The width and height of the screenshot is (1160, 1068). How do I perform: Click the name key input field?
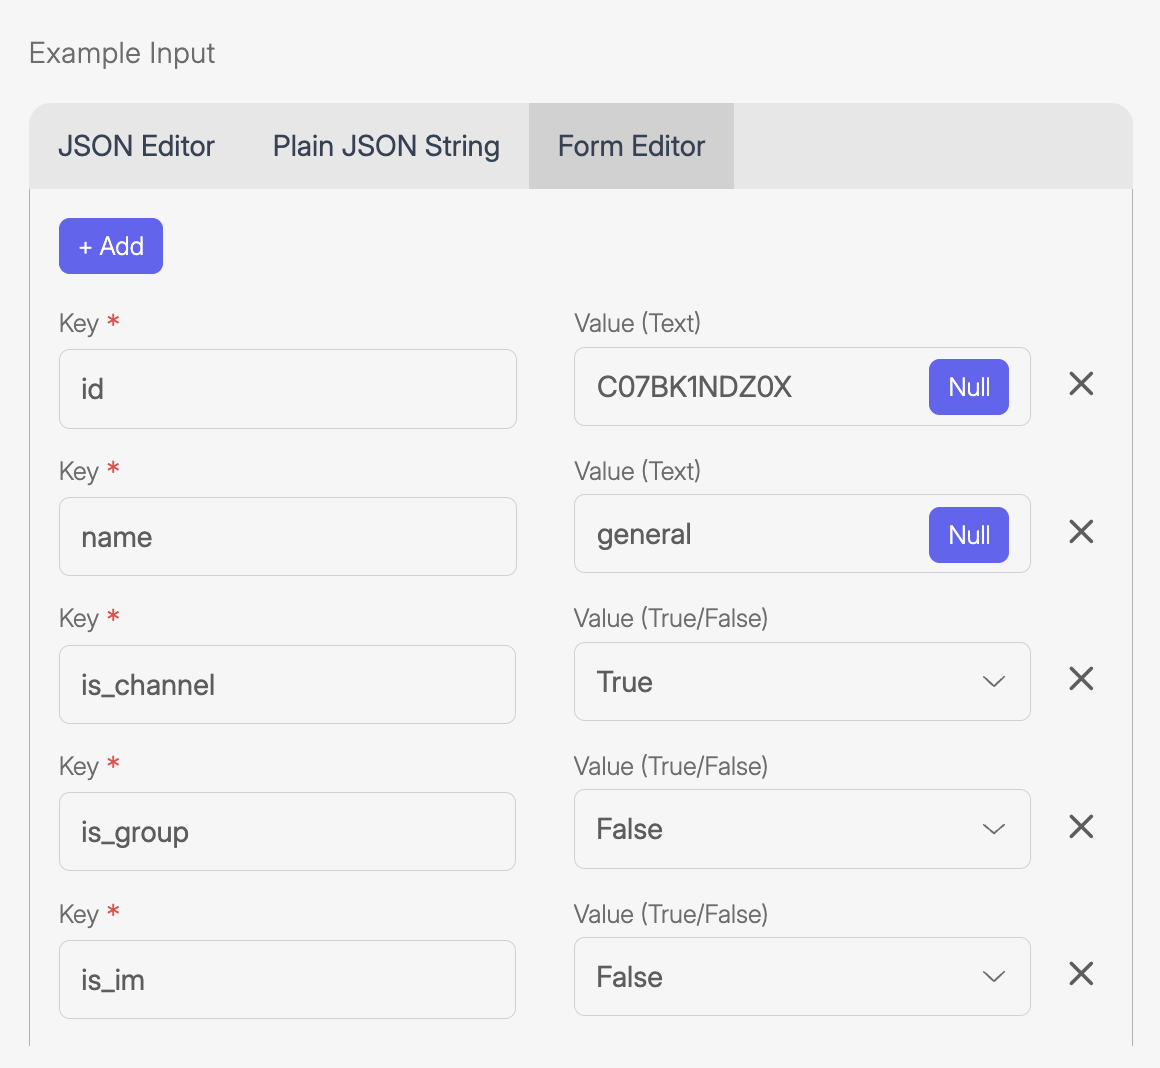[287, 537]
